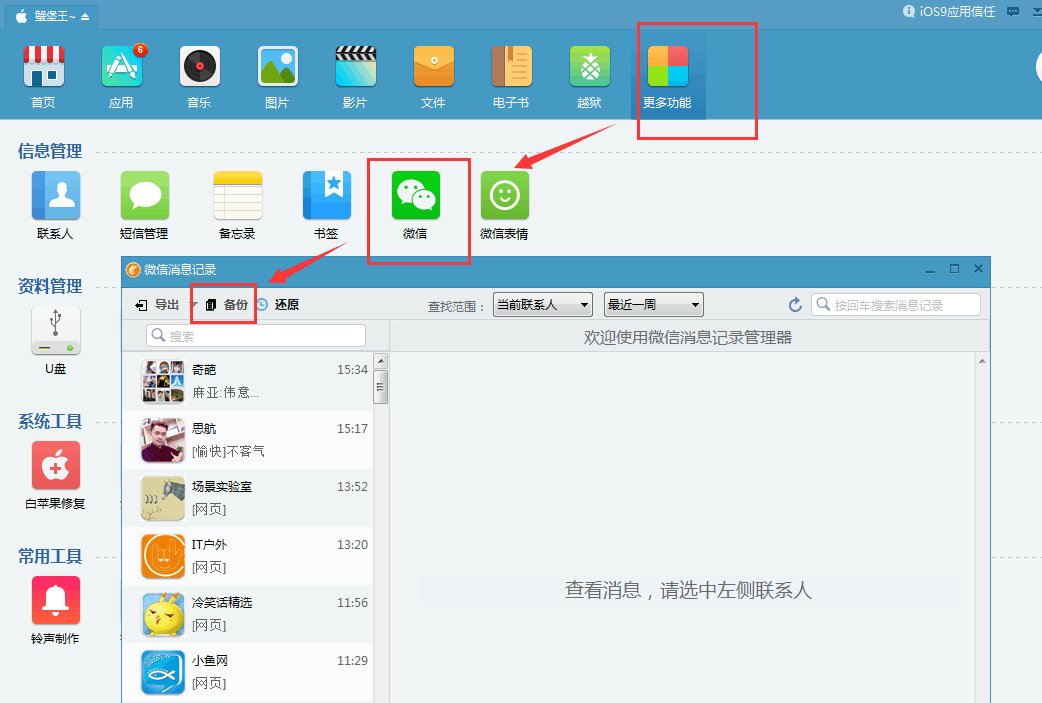Open 短信管理 SMS management
Image resolution: width=1042 pixels, height=703 pixels.
(144, 205)
